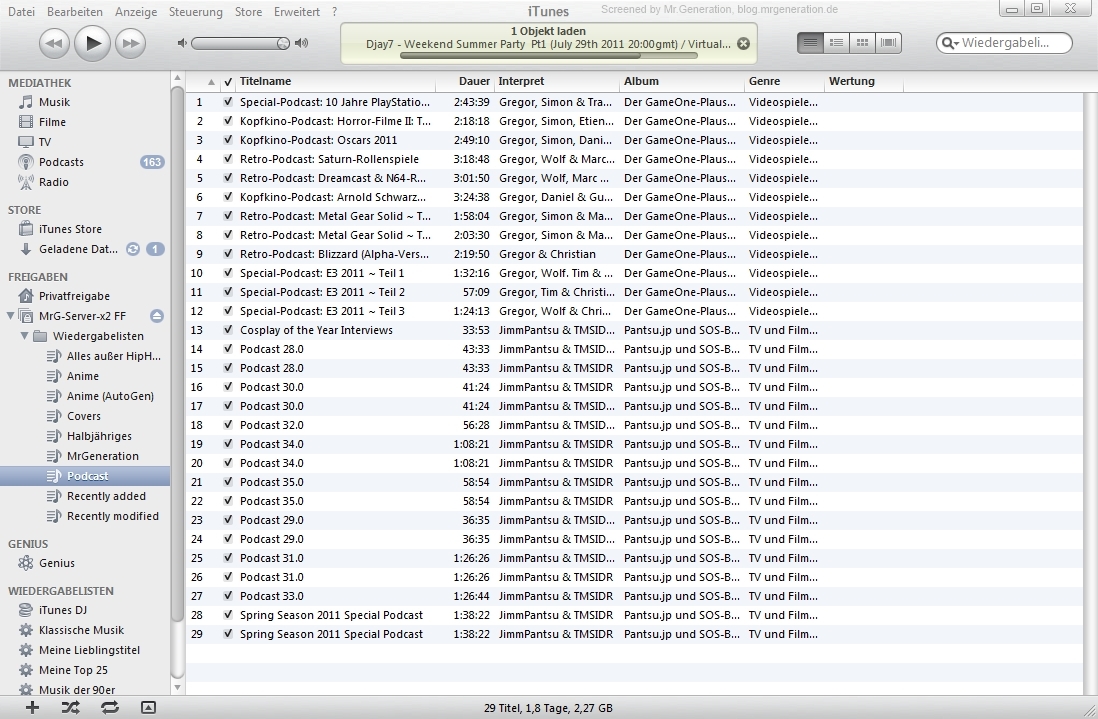Click the download progress bar

tap(548, 56)
